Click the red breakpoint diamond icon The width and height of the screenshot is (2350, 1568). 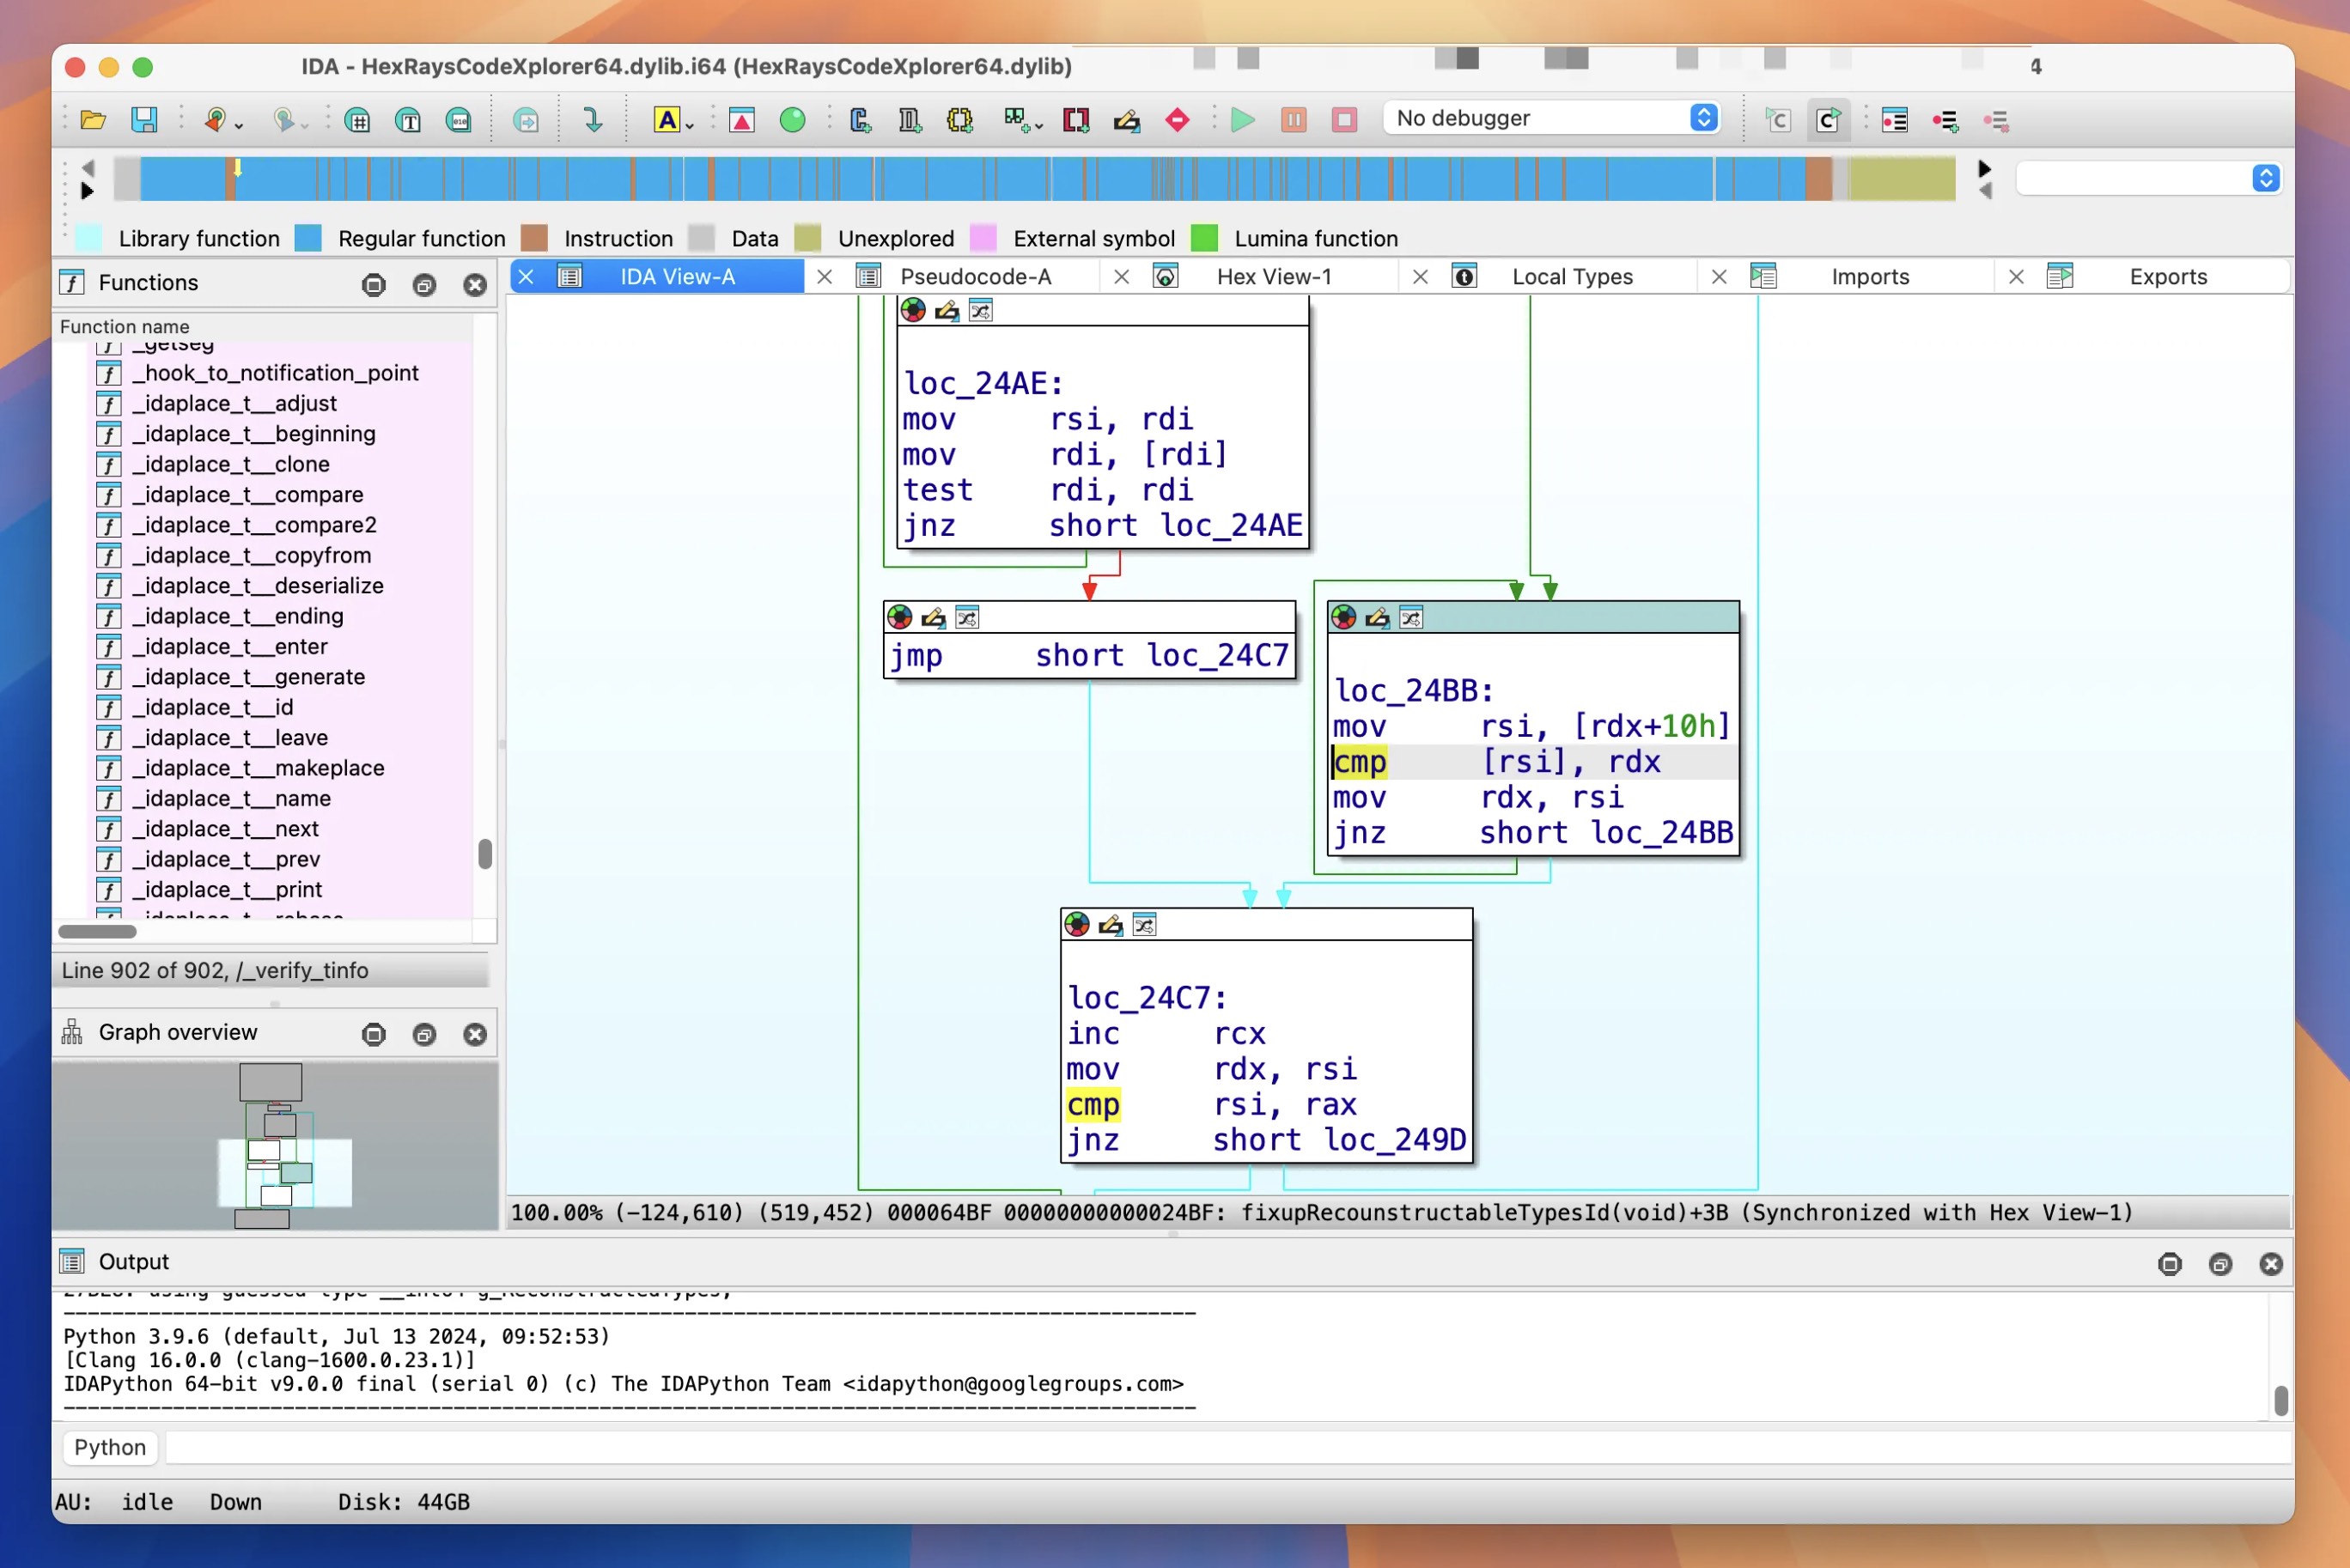pyautogui.click(x=1177, y=120)
